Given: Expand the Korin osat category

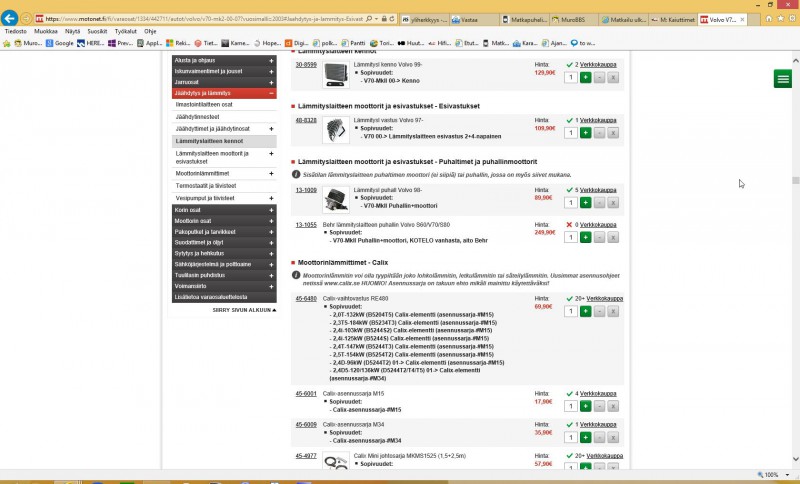Looking at the screenshot, I should [x=270, y=209].
